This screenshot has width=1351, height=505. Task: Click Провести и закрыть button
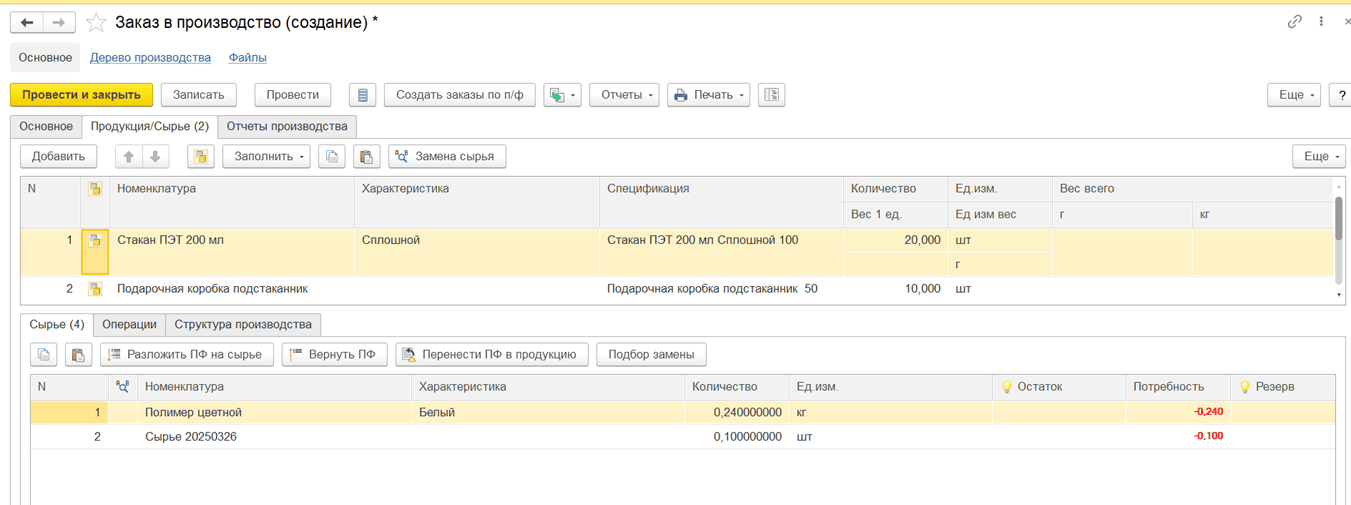tap(81, 95)
